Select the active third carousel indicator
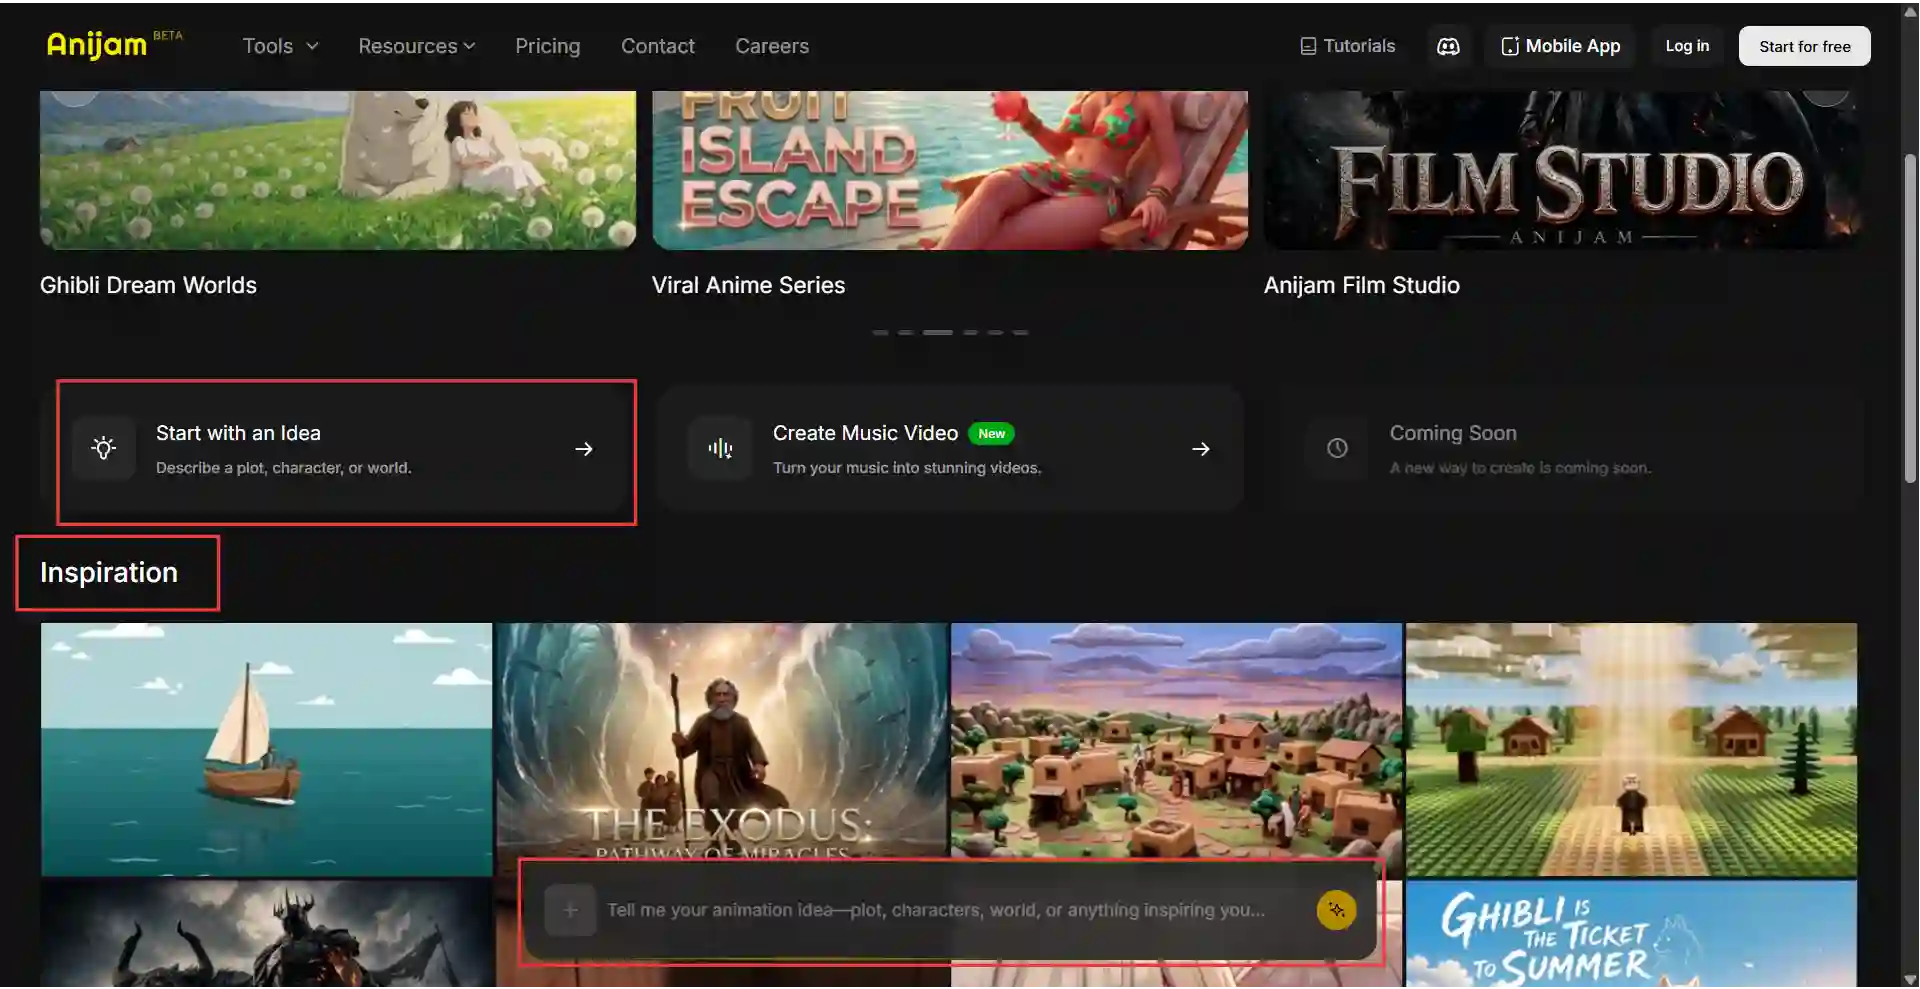The image size is (1920, 989). coord(937,332)
